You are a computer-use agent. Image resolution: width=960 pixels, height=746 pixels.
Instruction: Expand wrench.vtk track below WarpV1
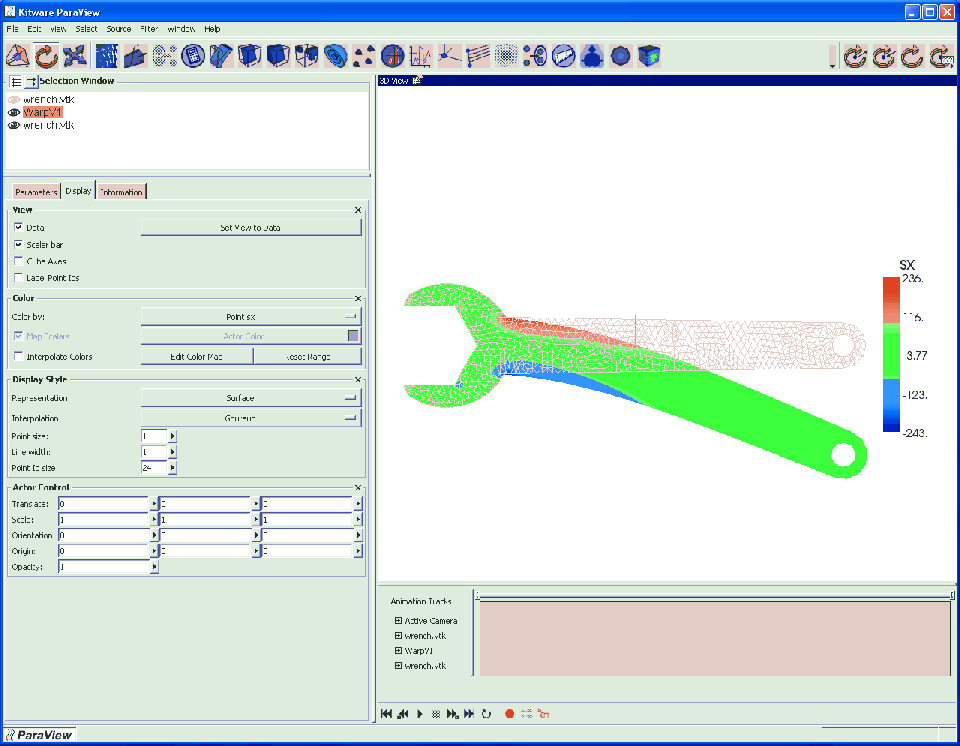pos(398,665)
